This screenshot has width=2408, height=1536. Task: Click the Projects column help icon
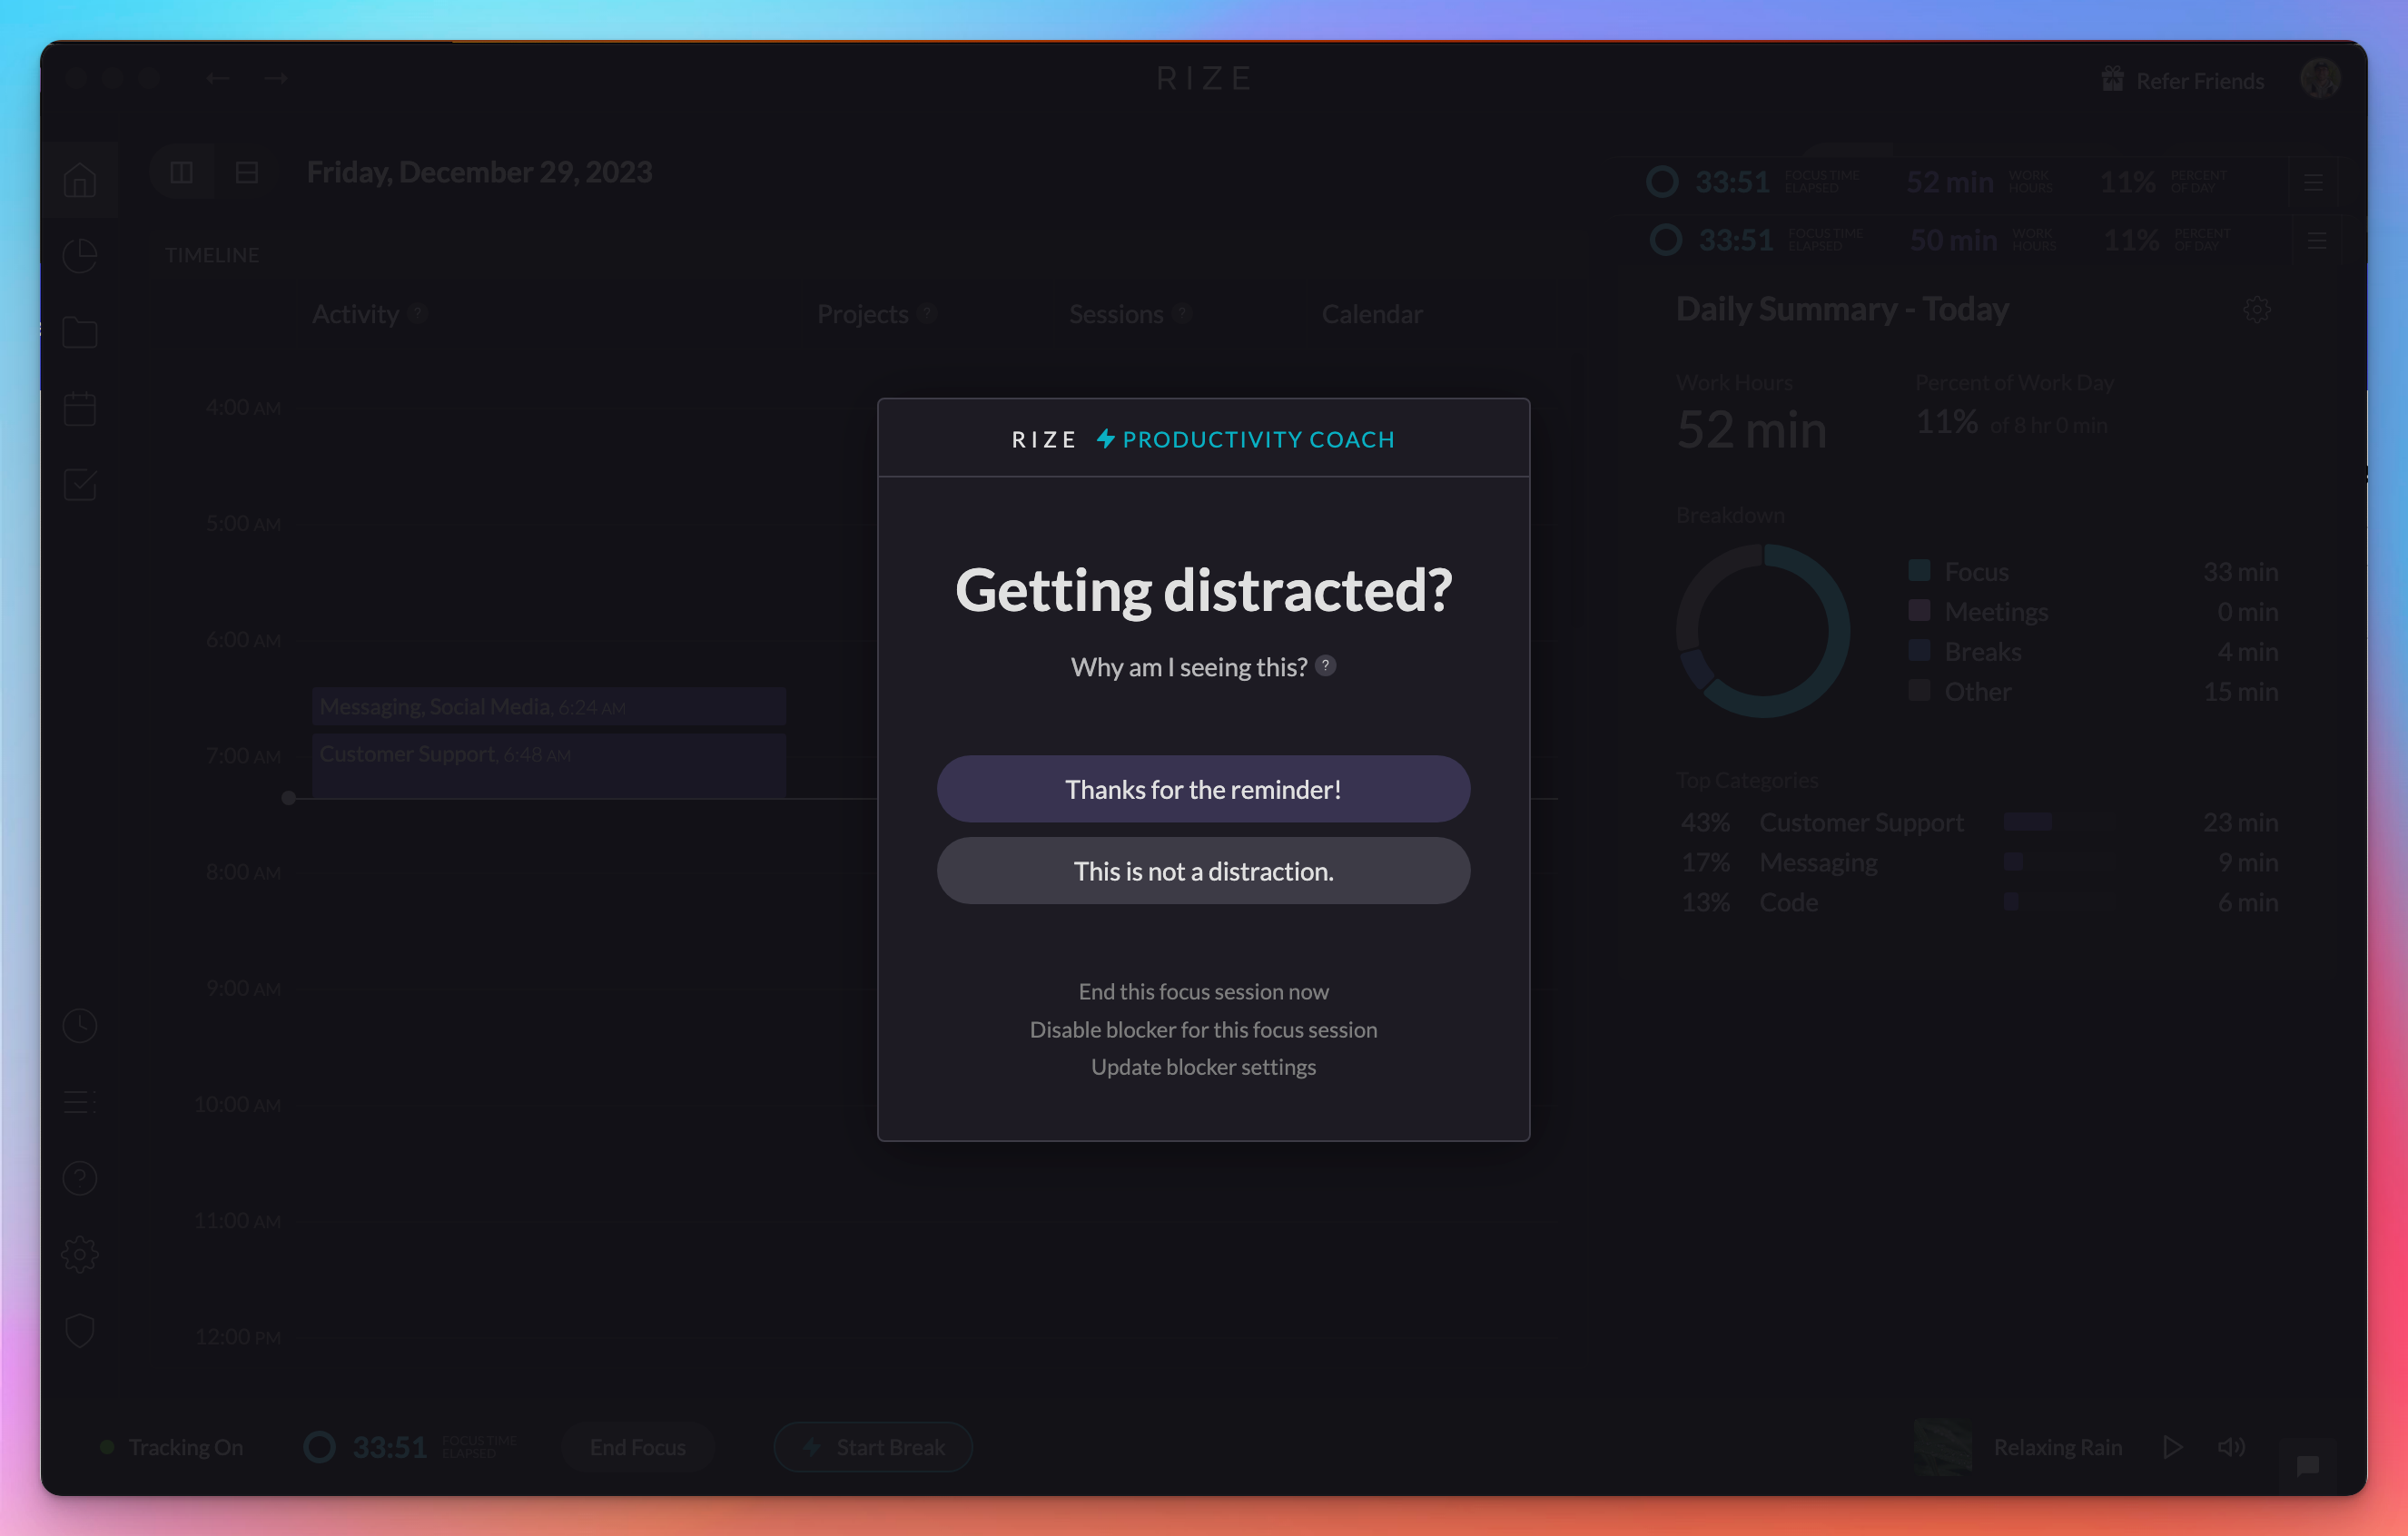tap(927, 313)
